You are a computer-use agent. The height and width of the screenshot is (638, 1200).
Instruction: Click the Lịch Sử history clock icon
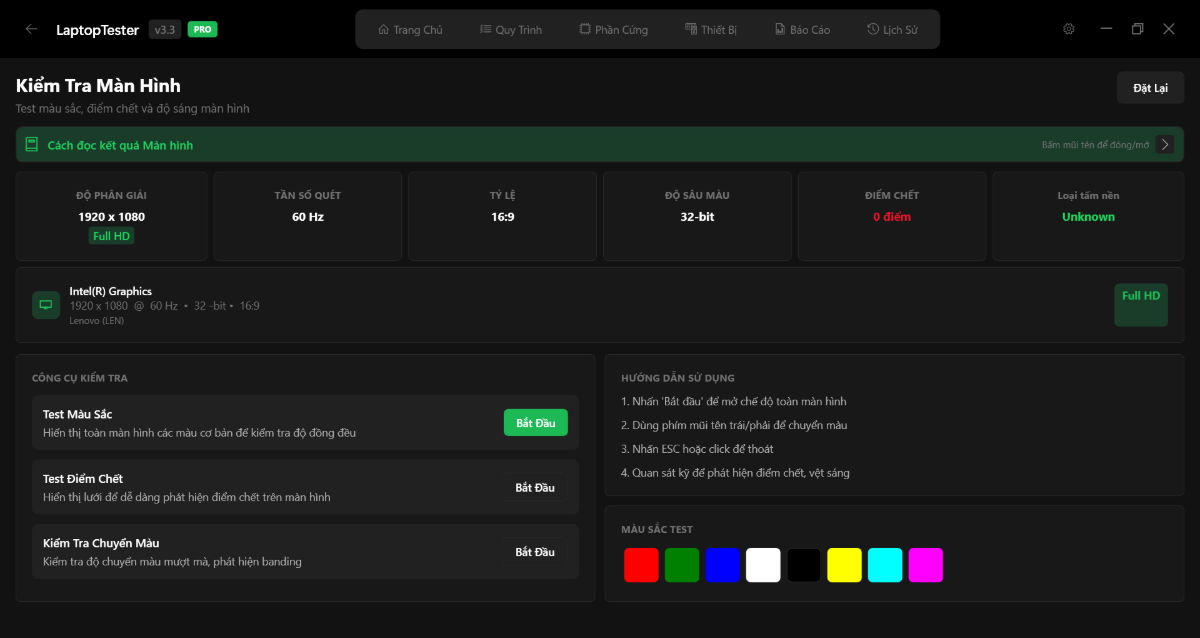coord(871,29)
